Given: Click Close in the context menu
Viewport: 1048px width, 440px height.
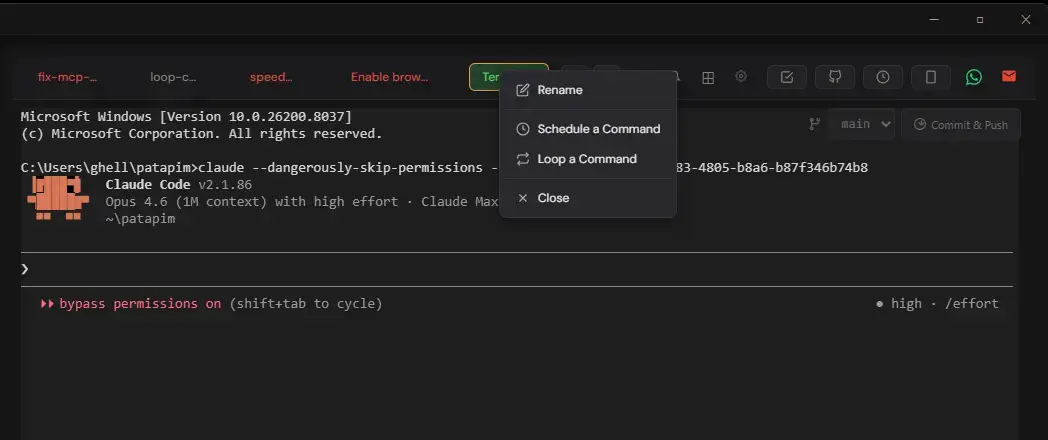Looking at the screenshot, I should pyautogui.click(x=553, y=198).
